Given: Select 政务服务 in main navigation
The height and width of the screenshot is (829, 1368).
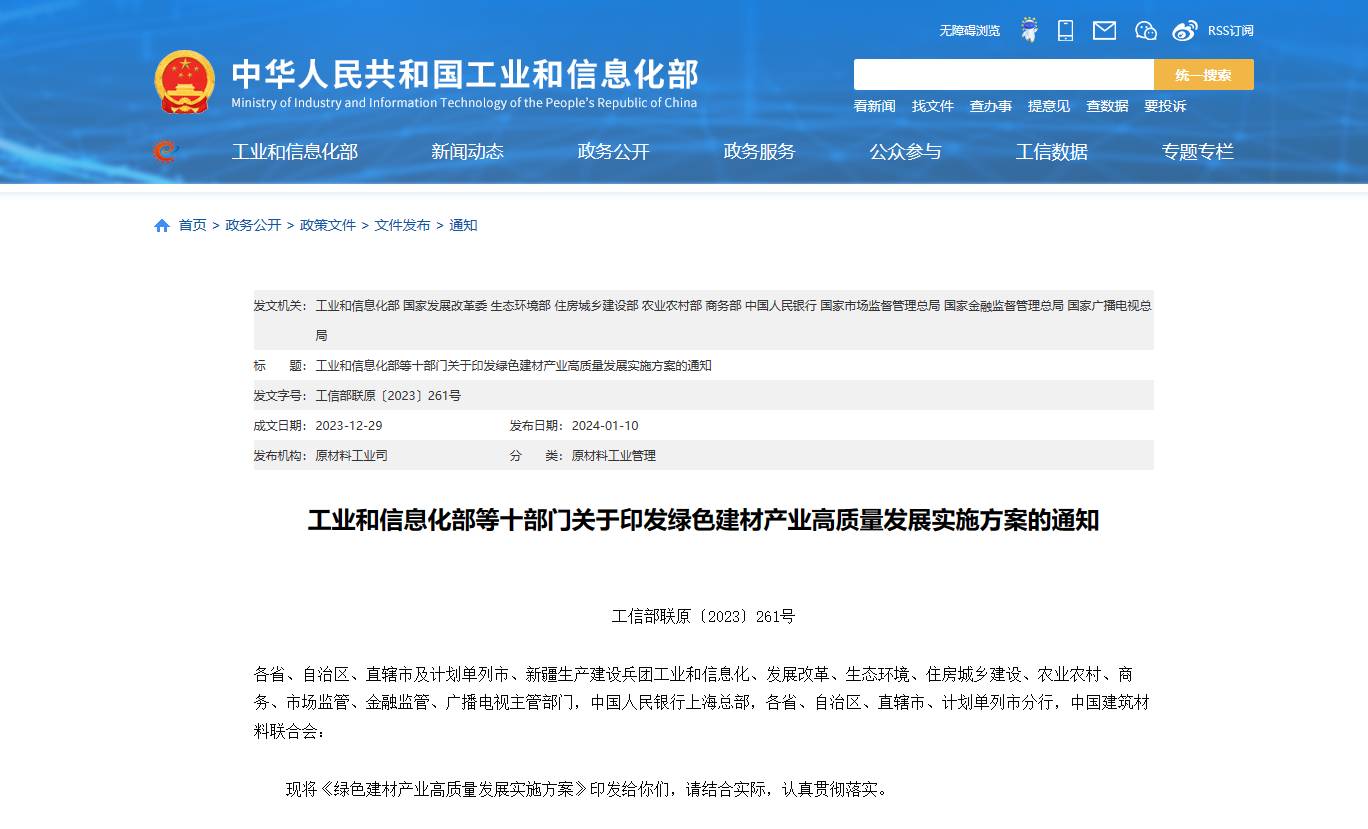Looking at the screenshot, I should point(759,152).
